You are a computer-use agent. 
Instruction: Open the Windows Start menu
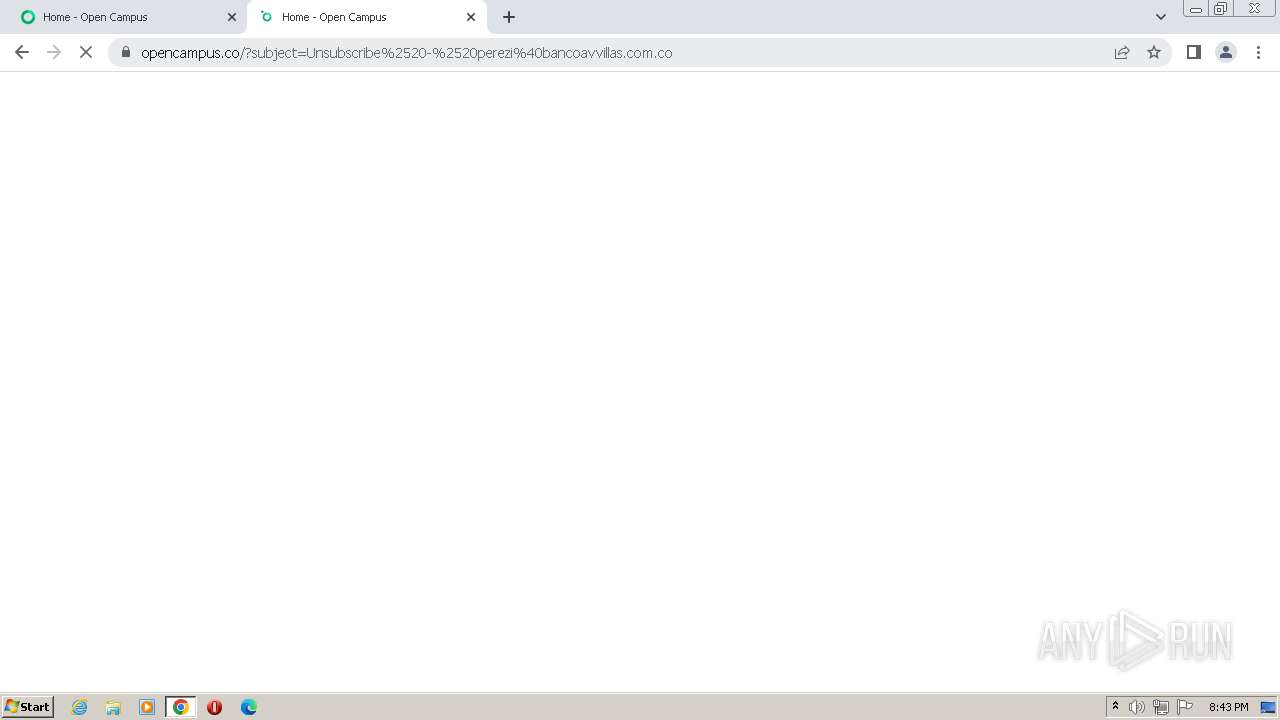28,707
